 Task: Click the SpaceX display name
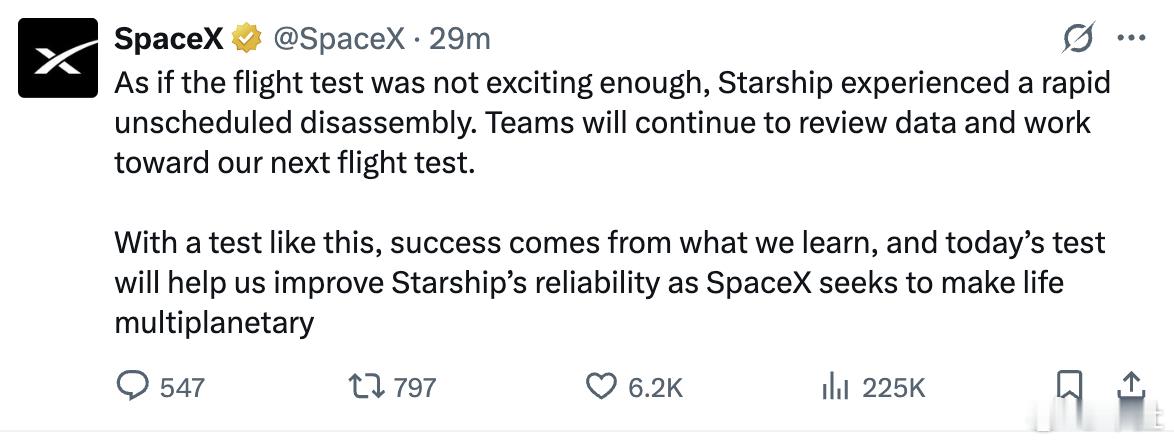coord(168,38)
